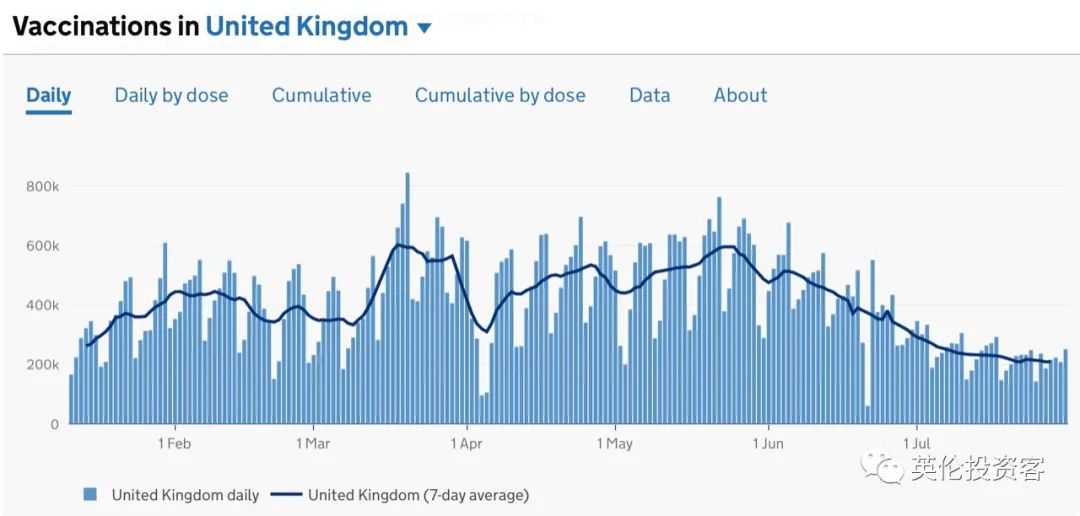Toggle the United Kingdom daily legend label
This screenshot has height=516, width=1080.
coord(185,495)
